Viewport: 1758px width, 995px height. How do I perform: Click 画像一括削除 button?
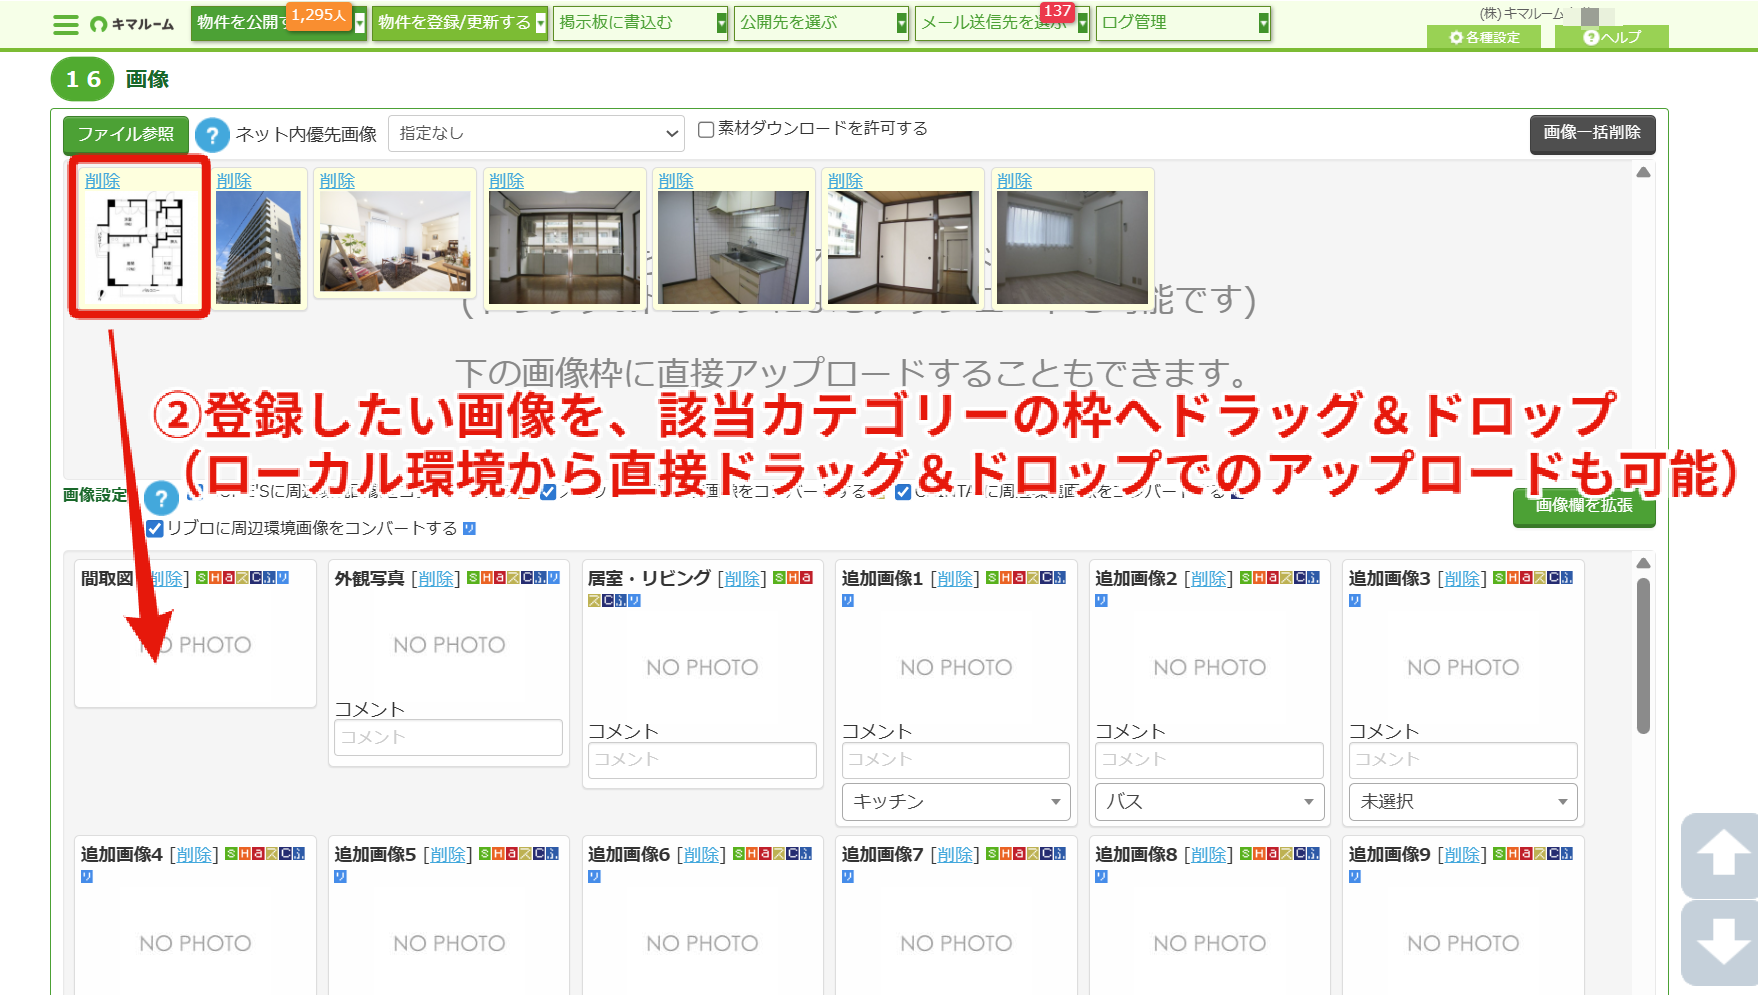(1592, 133)
